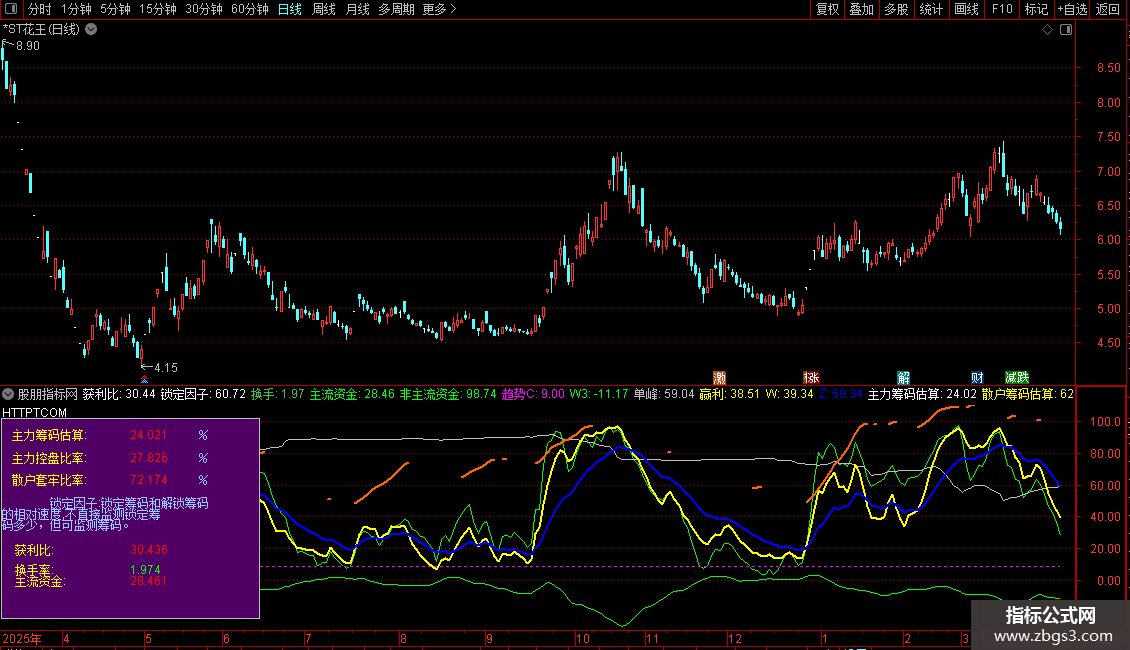Select the 周线 weekly chart tab
The height and width of the screenshot is (650, 1130).
click(x=324, y=9)
